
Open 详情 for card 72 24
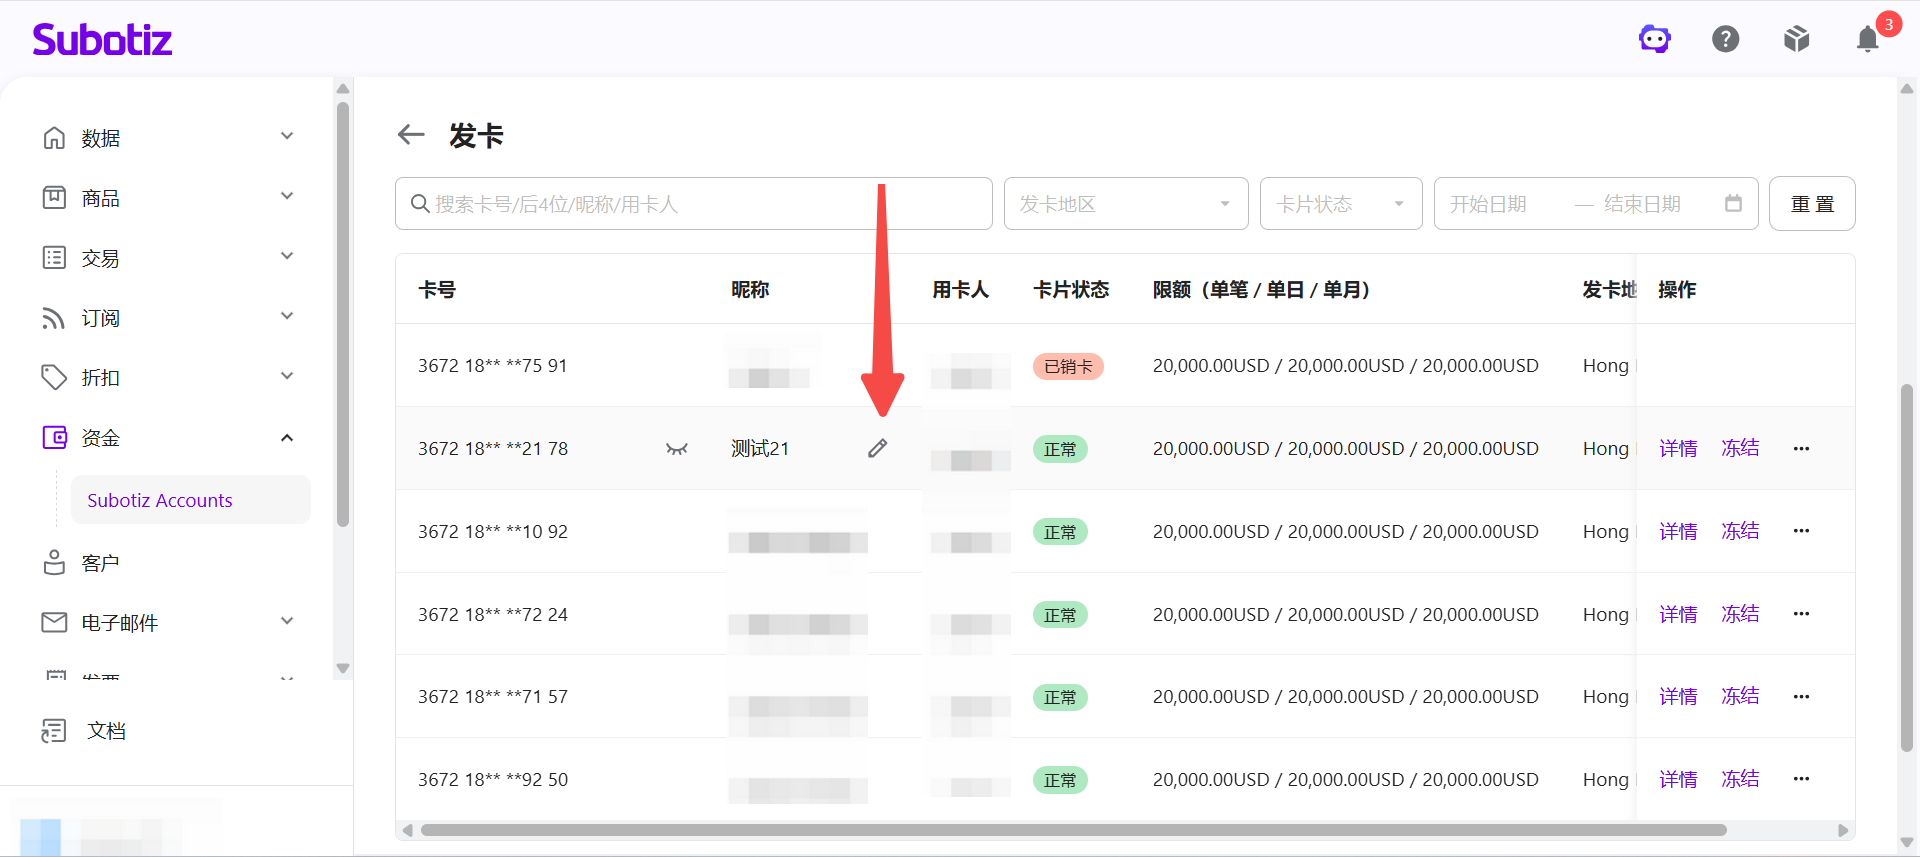[1678, 615]
